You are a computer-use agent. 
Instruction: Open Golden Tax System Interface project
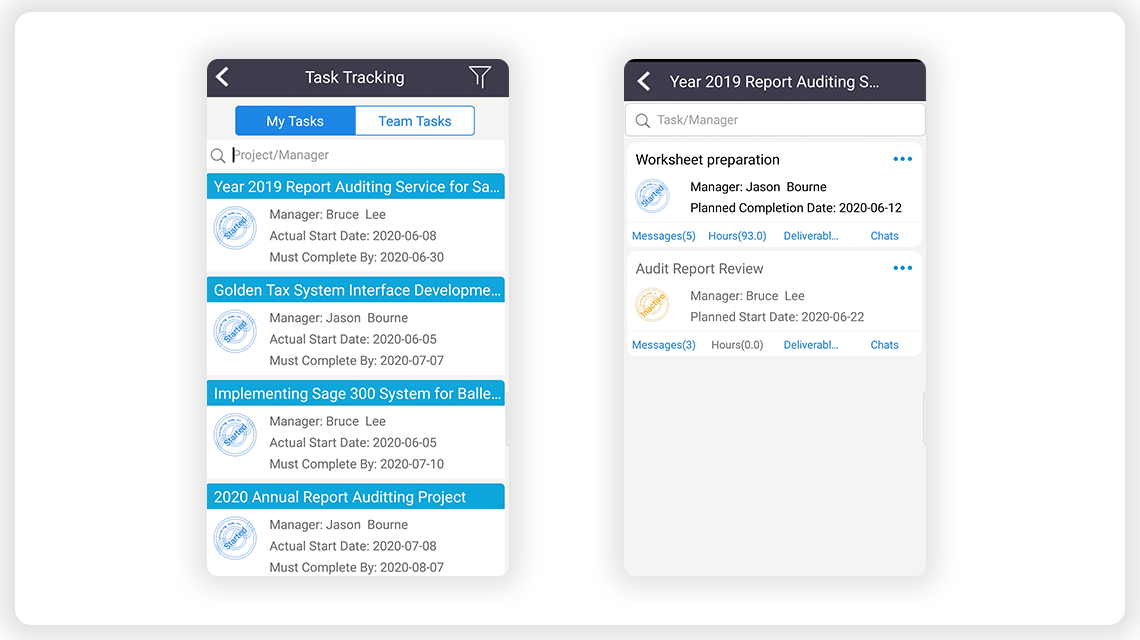click(356, 290)
